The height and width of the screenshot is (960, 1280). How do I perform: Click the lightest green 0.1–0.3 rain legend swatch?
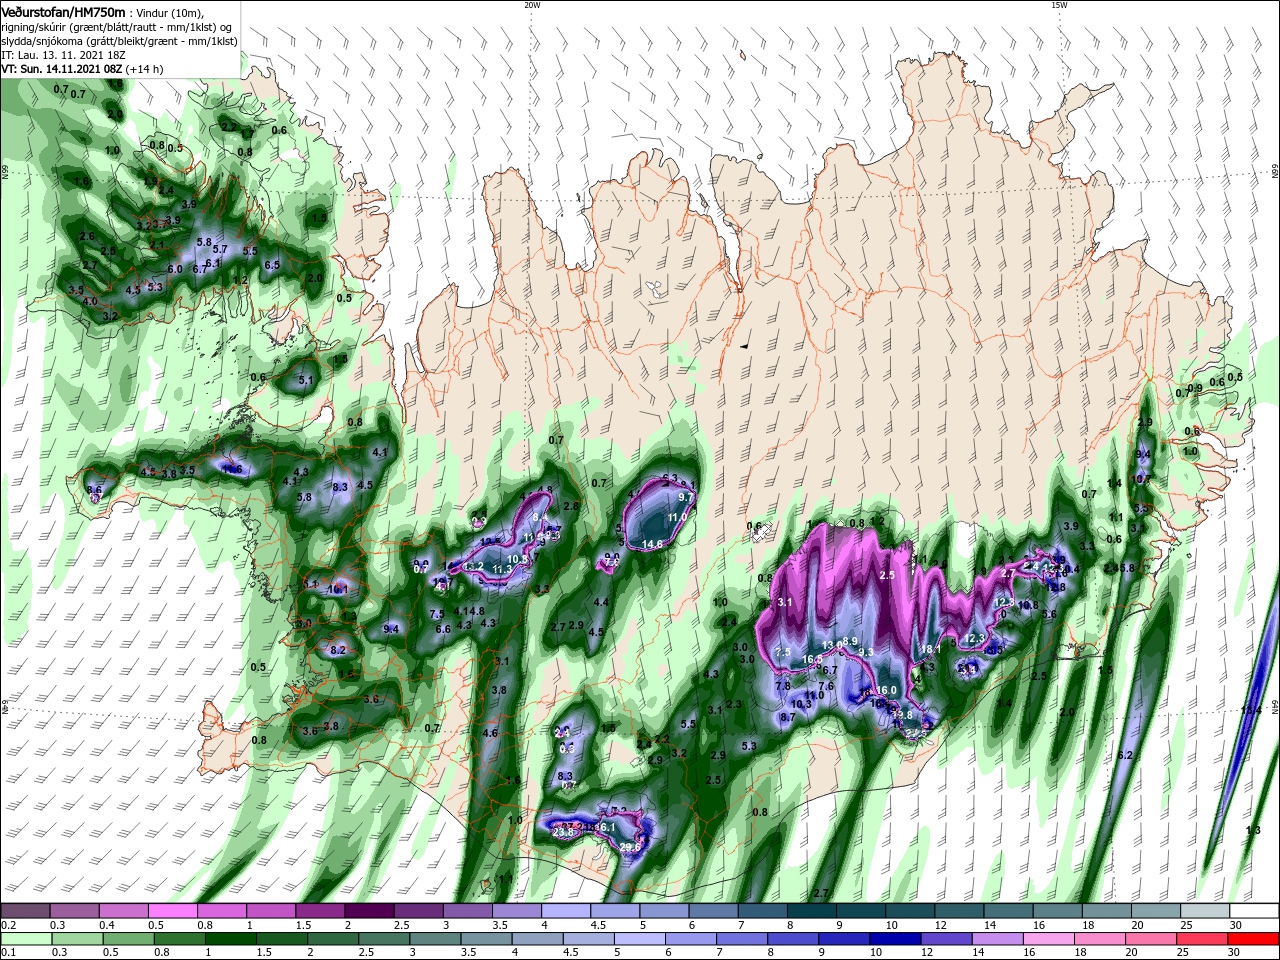point(26,939)
